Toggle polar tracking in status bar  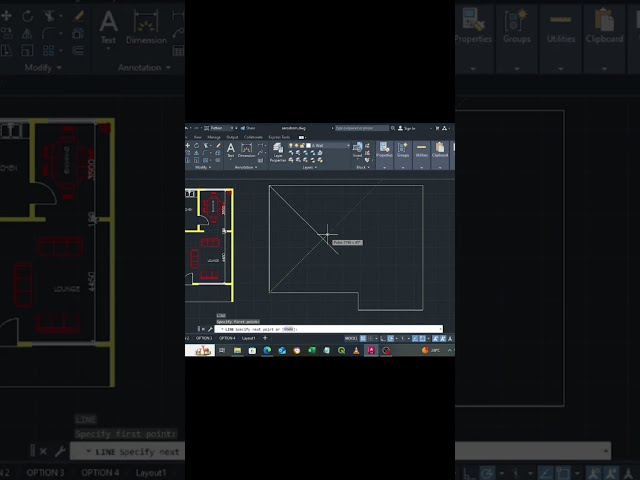coord(391,338)
